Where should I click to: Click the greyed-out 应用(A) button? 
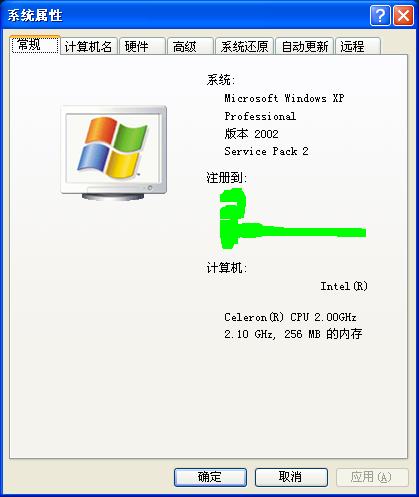372,477
